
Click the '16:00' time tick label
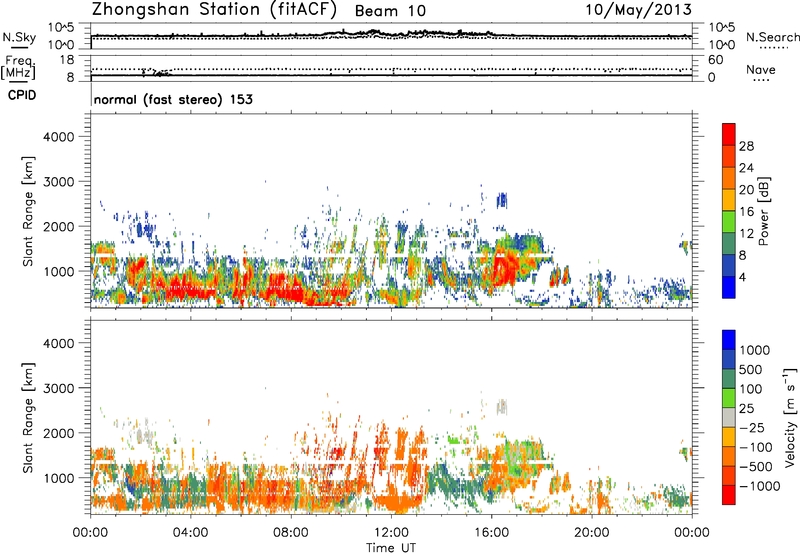click(x=491, y=533)
